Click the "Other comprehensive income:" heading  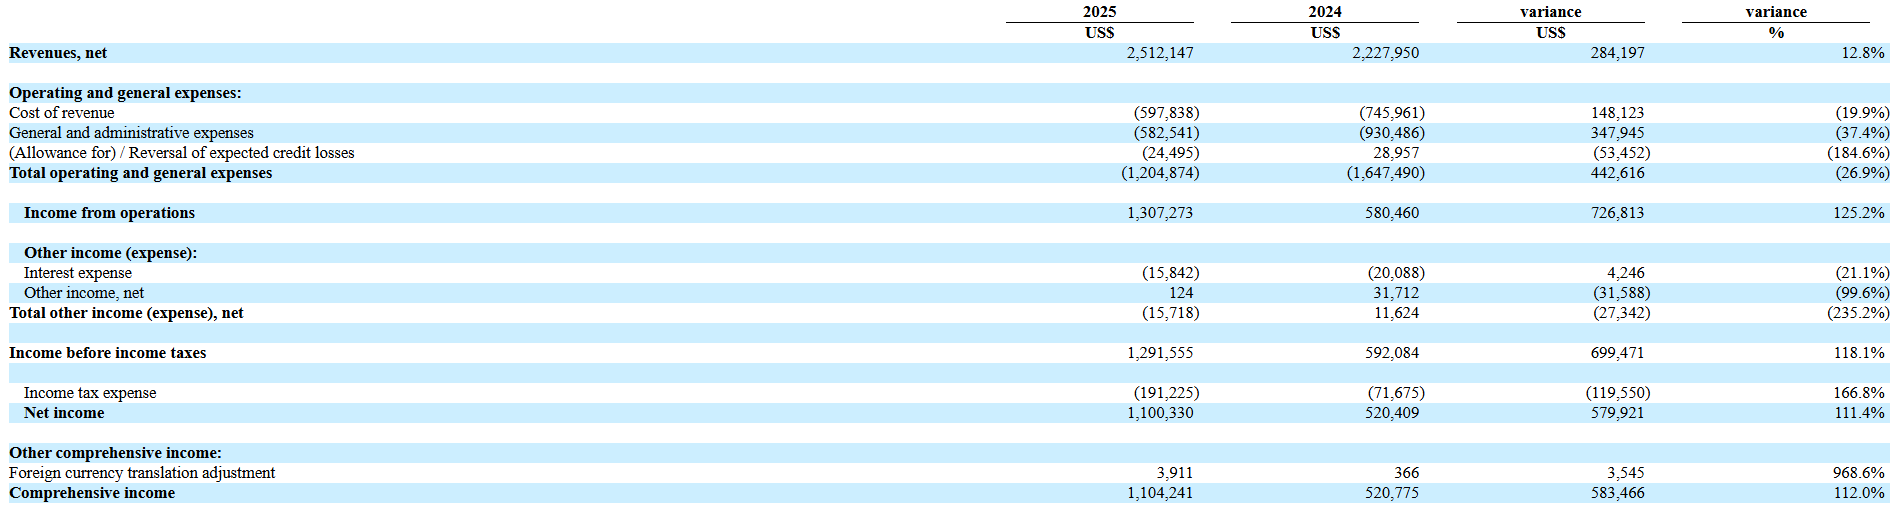tap(115, 453)
